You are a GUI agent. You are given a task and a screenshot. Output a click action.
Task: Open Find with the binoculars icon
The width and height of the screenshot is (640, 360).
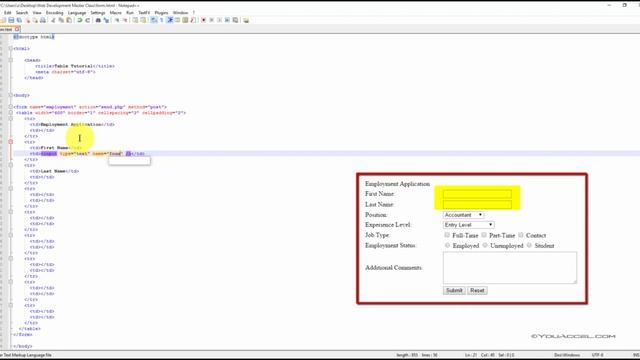(98, 20)
